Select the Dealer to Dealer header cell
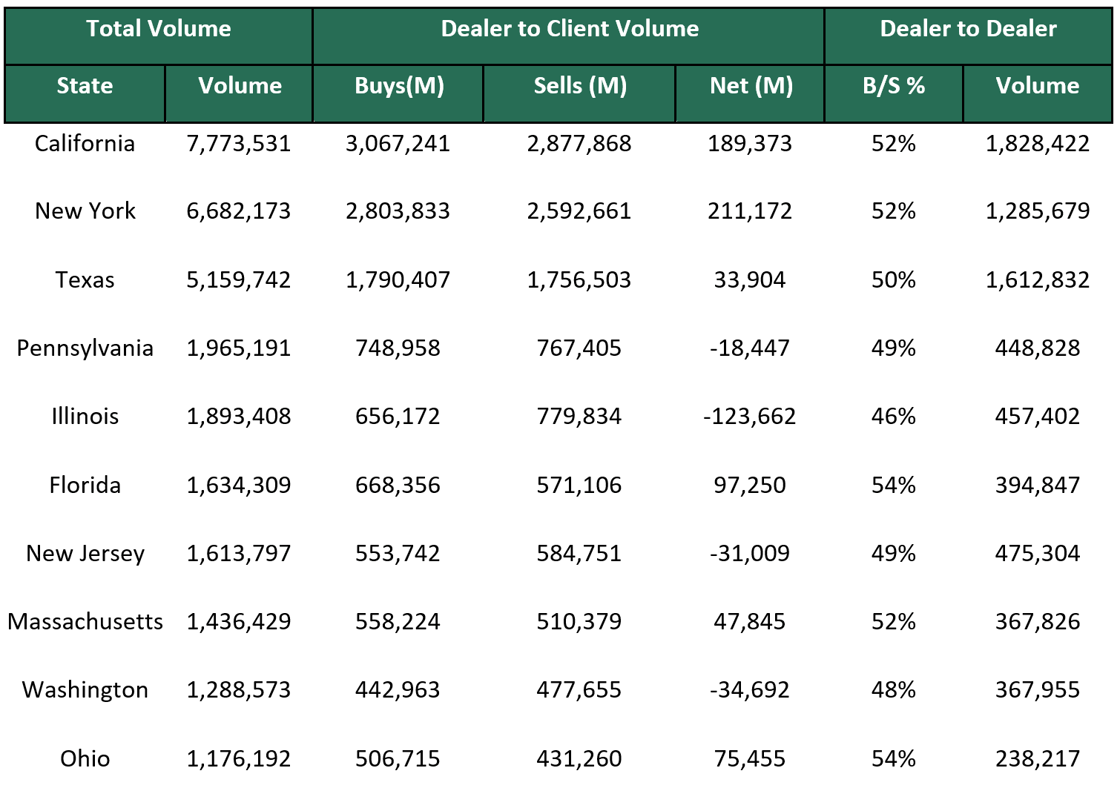This screenshot has width=1120, height=788. click(968, 36)
